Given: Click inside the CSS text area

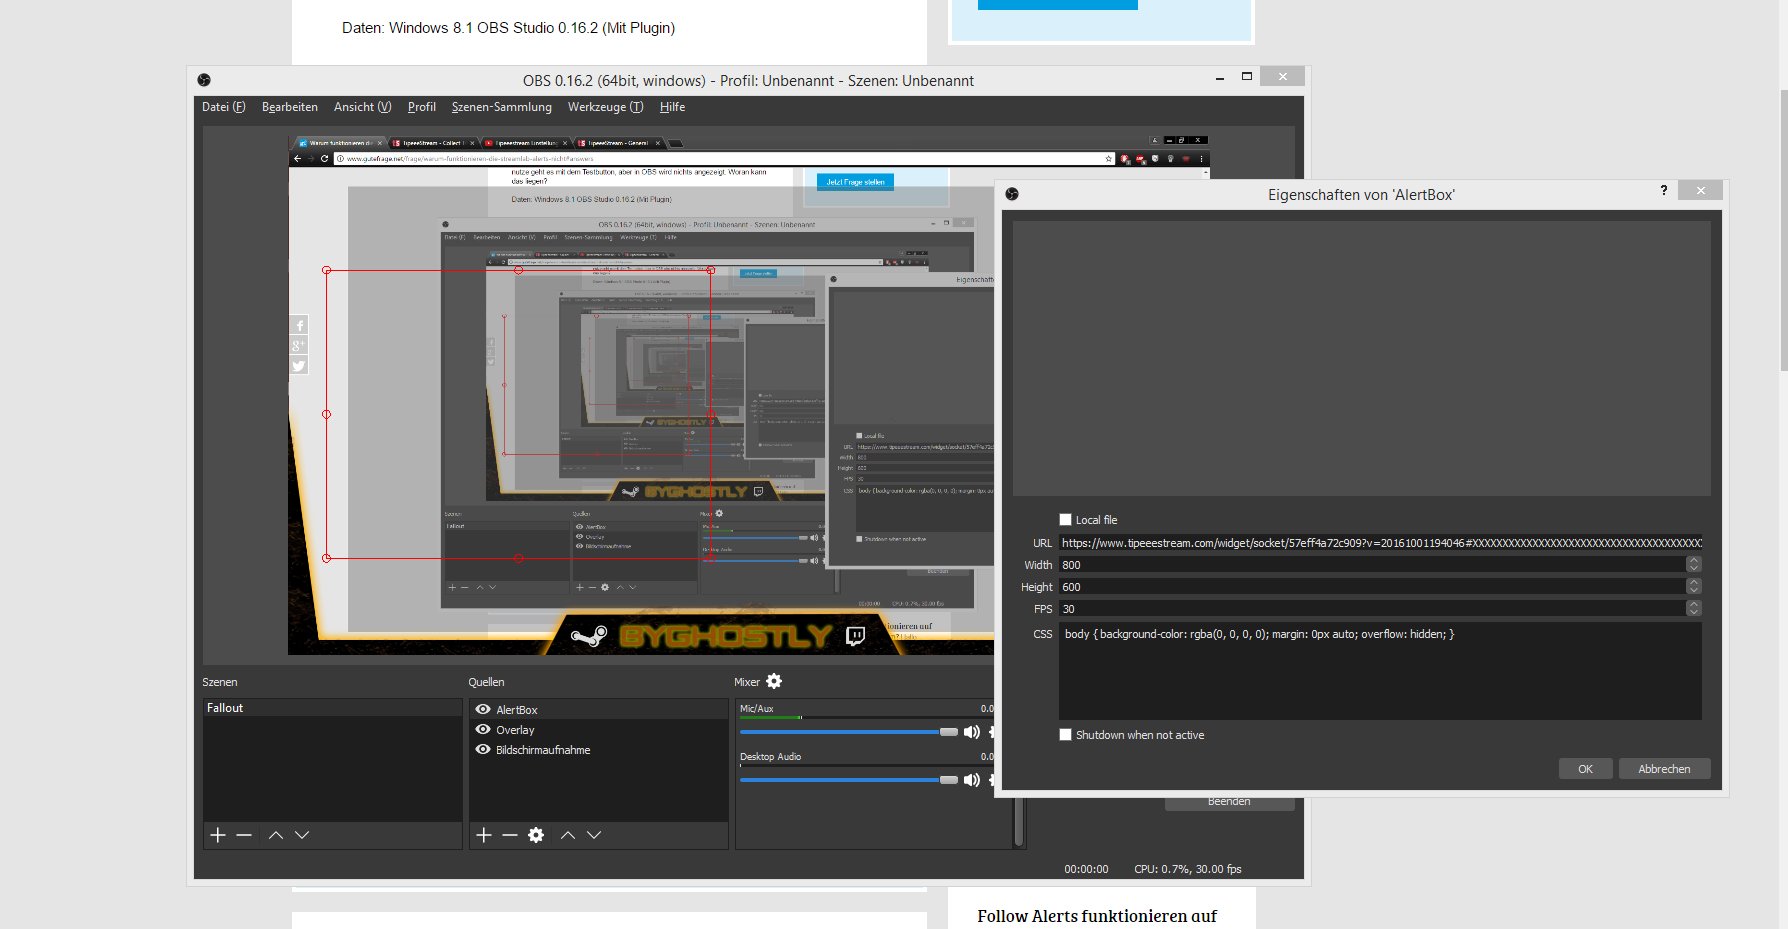Looking at the screenshot, I should coord(1381,671).
